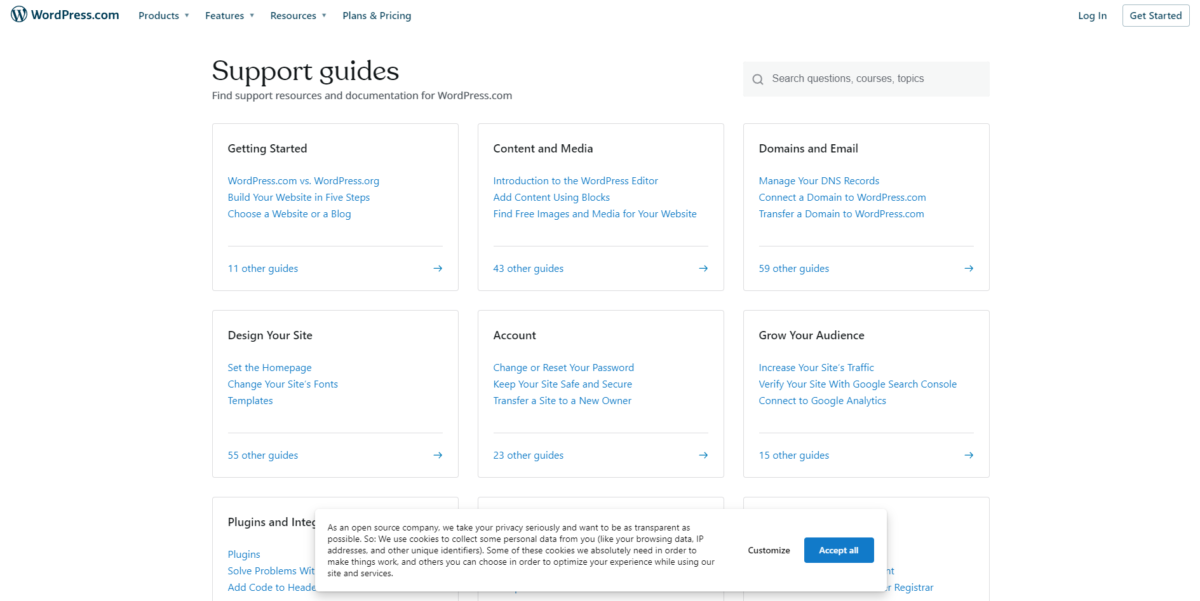The height and width of the screenshot is (601, 1200).
Task: Click the Get Started button
Action: [x=1156, y=16]
